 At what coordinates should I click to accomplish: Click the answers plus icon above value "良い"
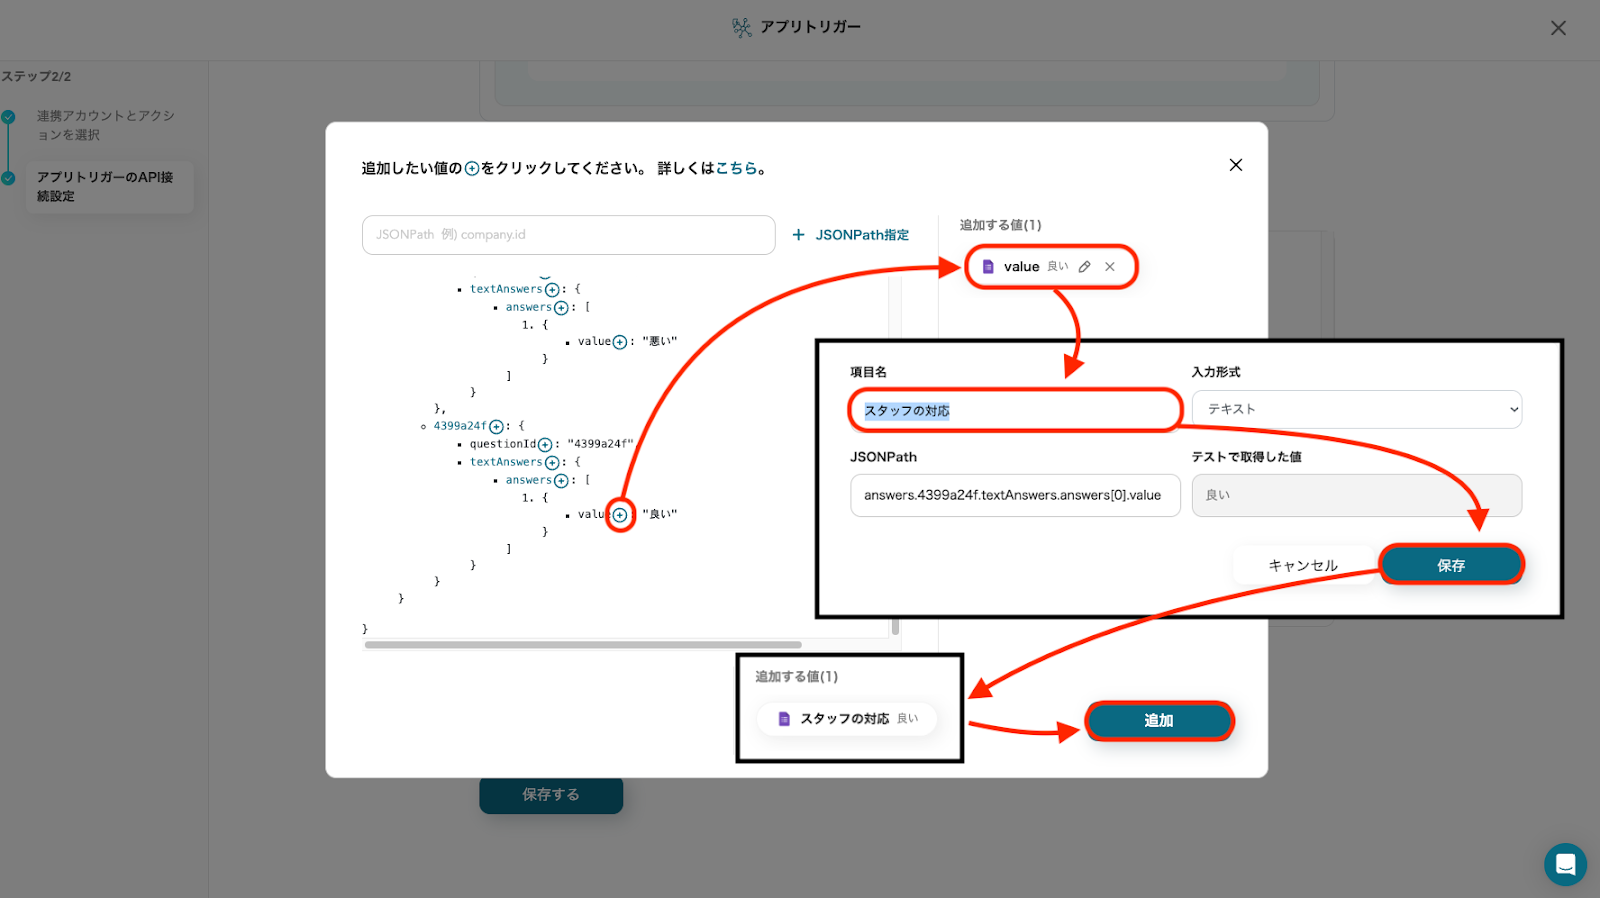[x=561, y=481]
